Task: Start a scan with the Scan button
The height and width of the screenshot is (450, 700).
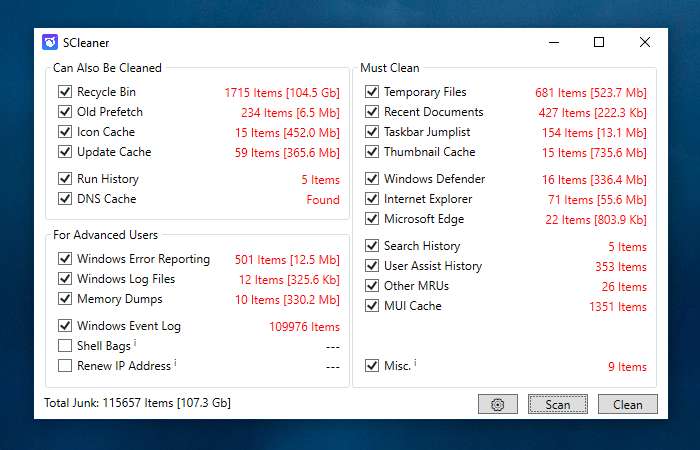Action: [x=558, y=404]
